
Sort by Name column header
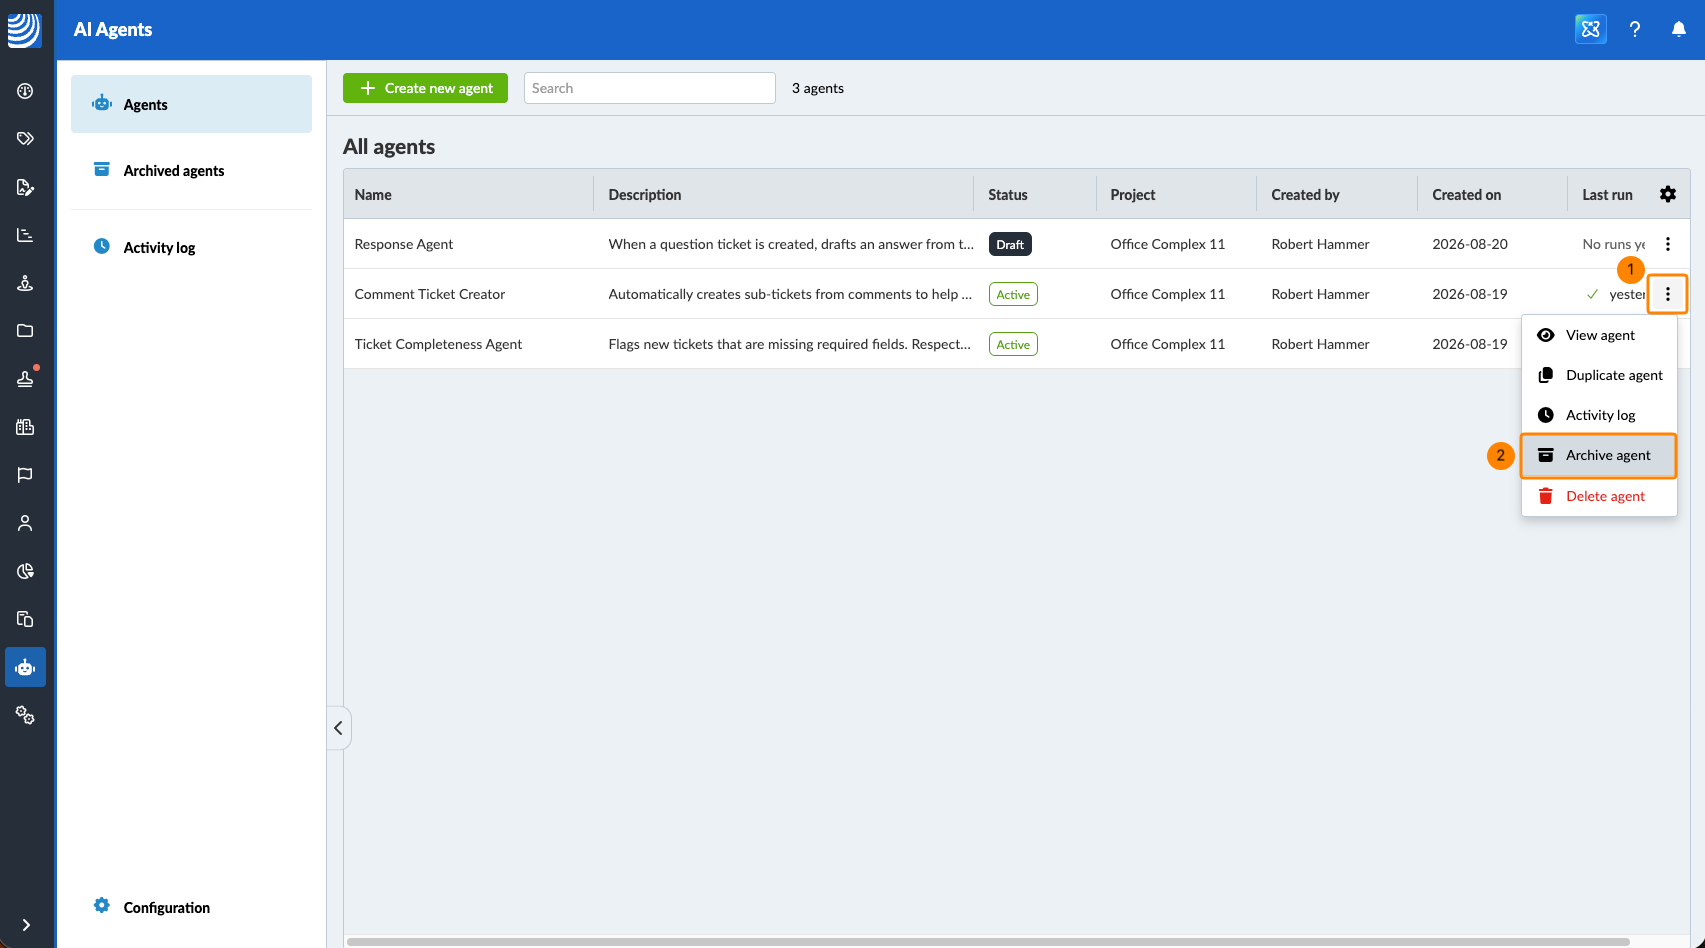373,195
